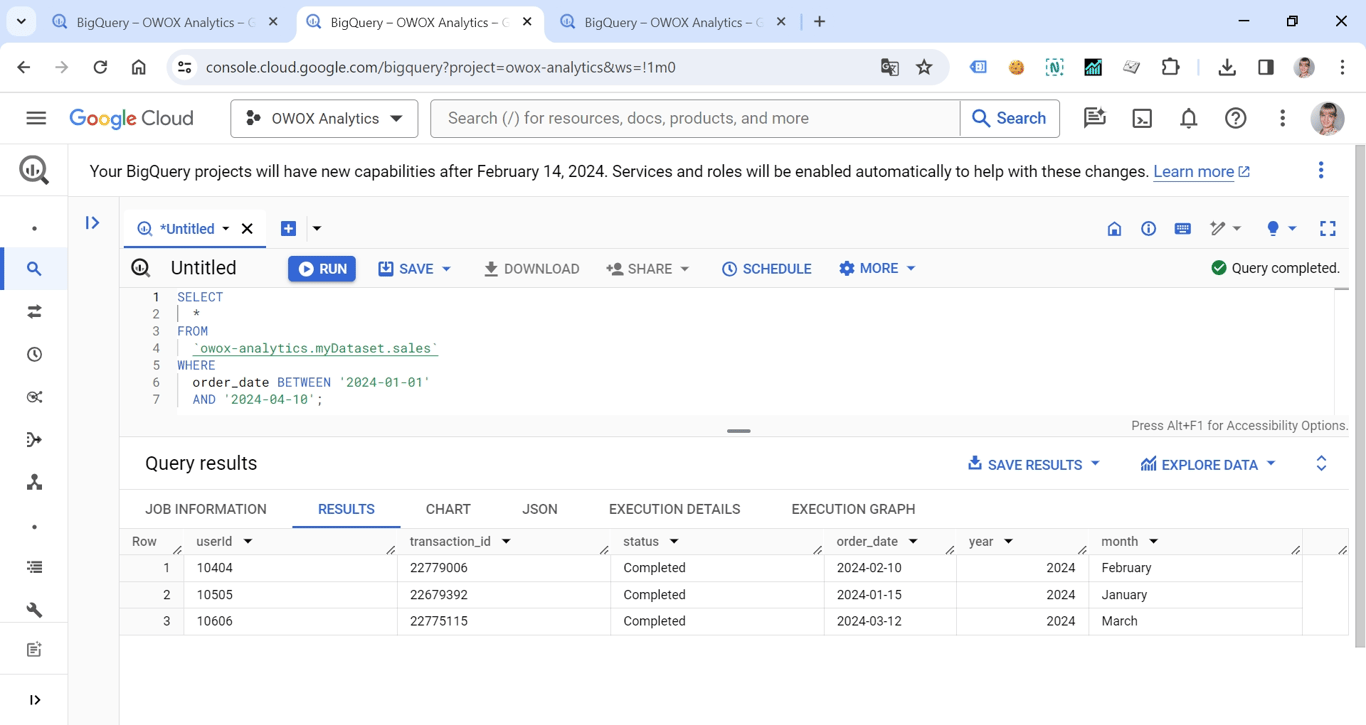
Task: Open Scheduled queries clock icon in sidebar
Action: click(x=34, y=355)
